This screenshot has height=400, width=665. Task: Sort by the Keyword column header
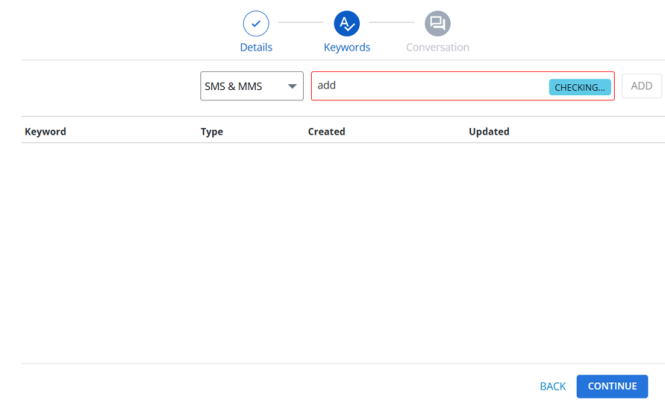(45, 131)
